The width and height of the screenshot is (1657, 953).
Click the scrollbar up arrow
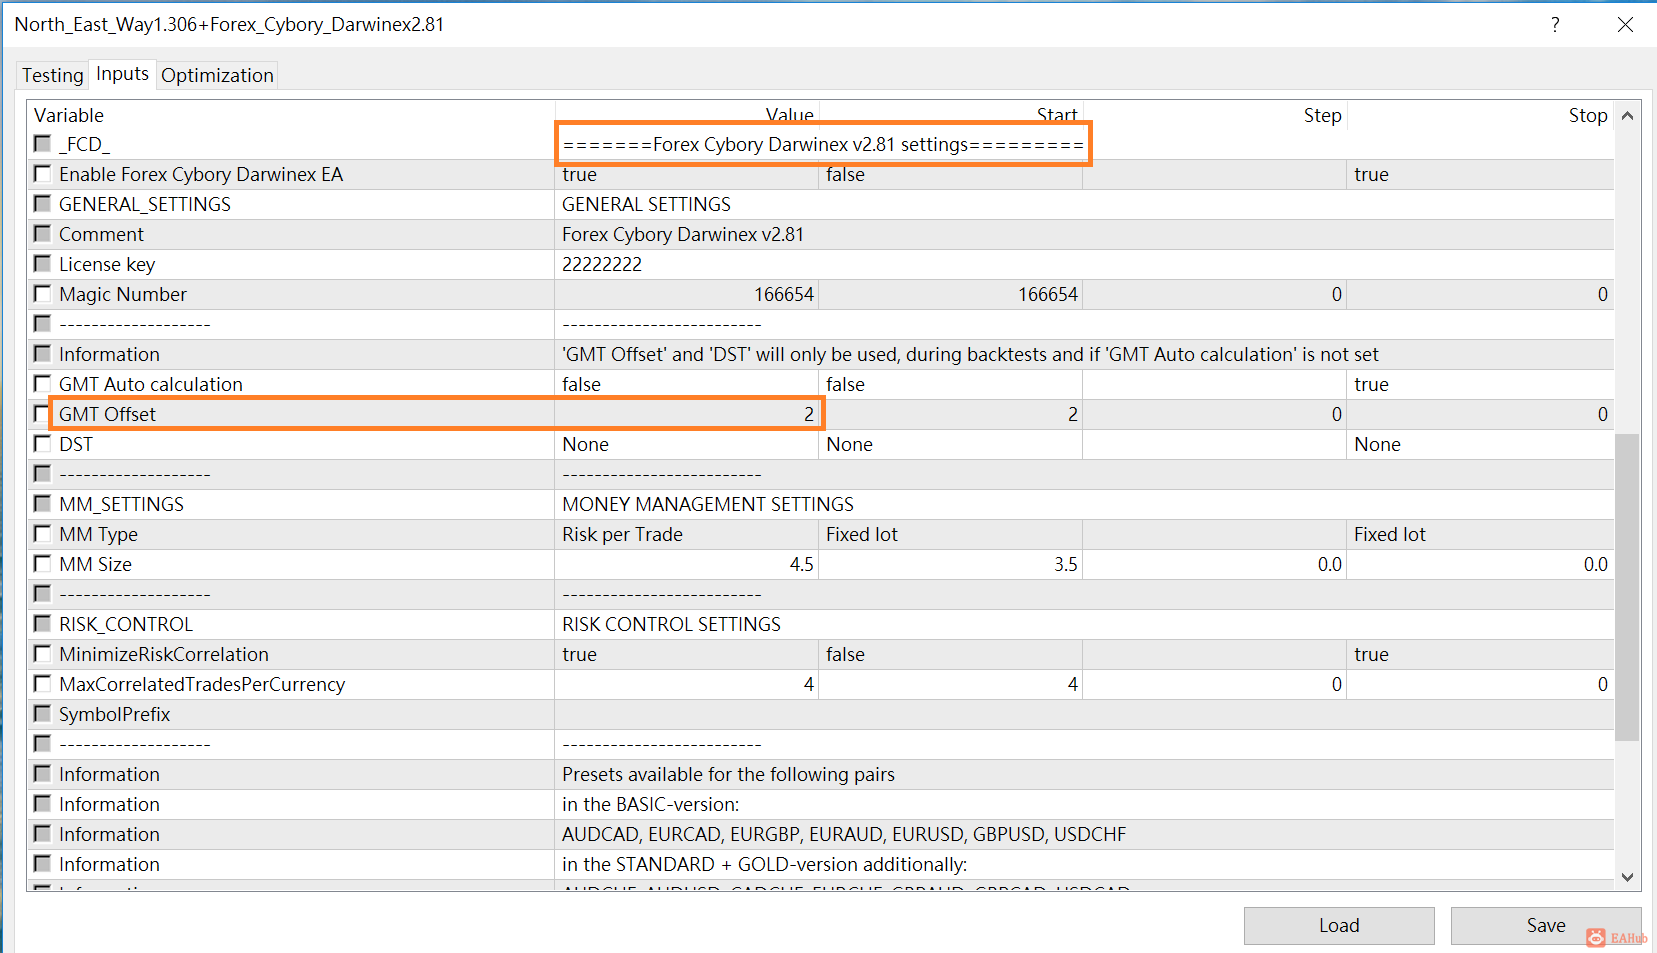click(x=1627, y=116)
